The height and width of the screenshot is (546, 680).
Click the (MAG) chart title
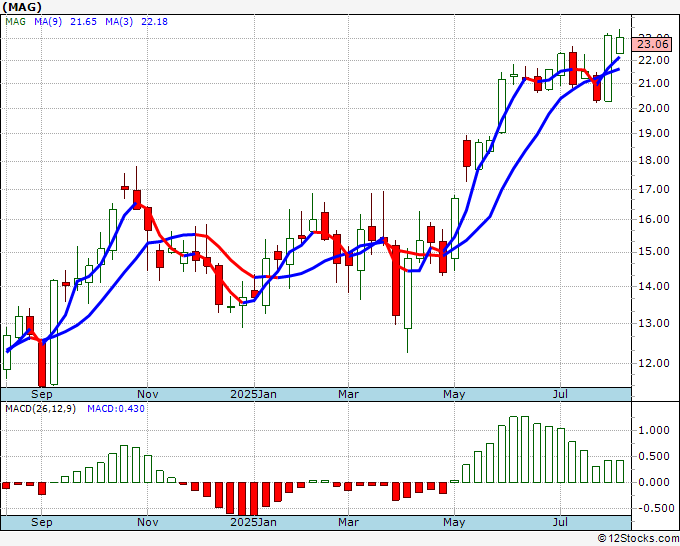22,7
